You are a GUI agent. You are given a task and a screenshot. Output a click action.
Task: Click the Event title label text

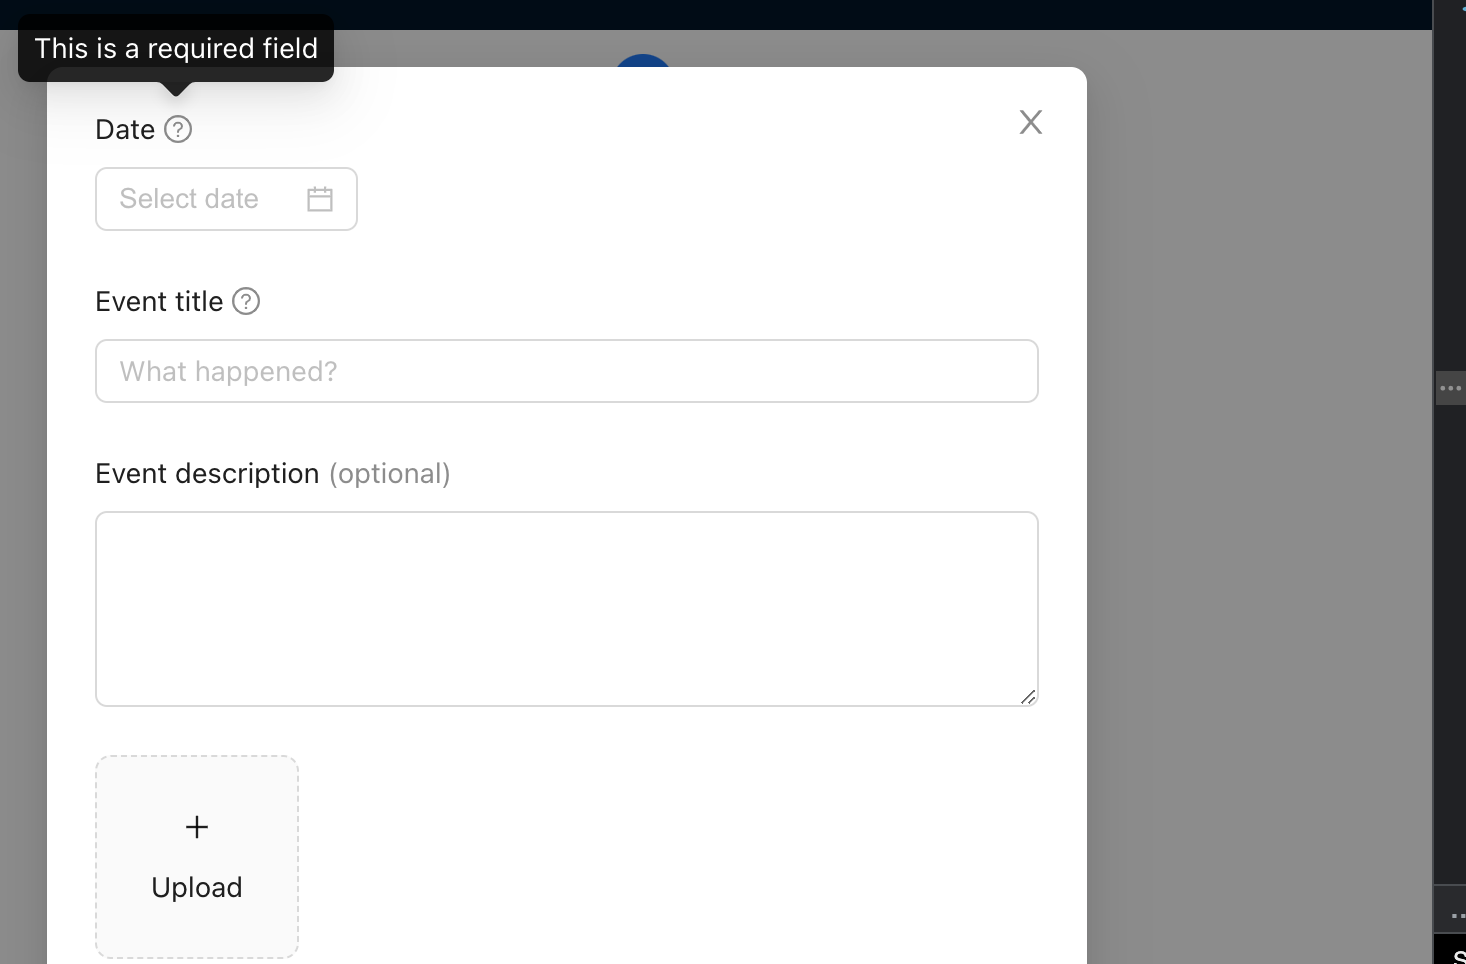[x=159, y=302]
